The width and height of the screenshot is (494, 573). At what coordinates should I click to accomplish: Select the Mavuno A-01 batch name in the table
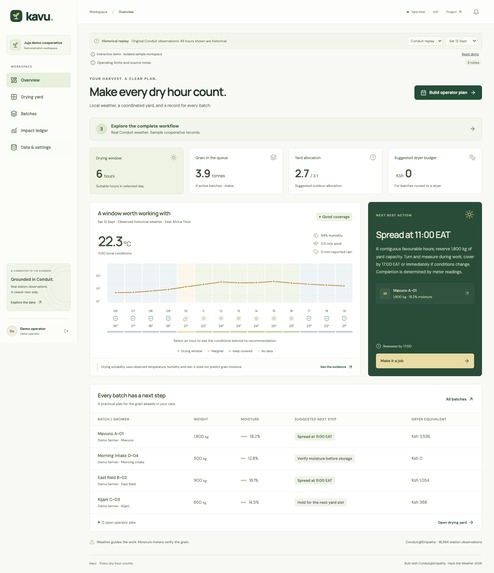pos(111,433)
